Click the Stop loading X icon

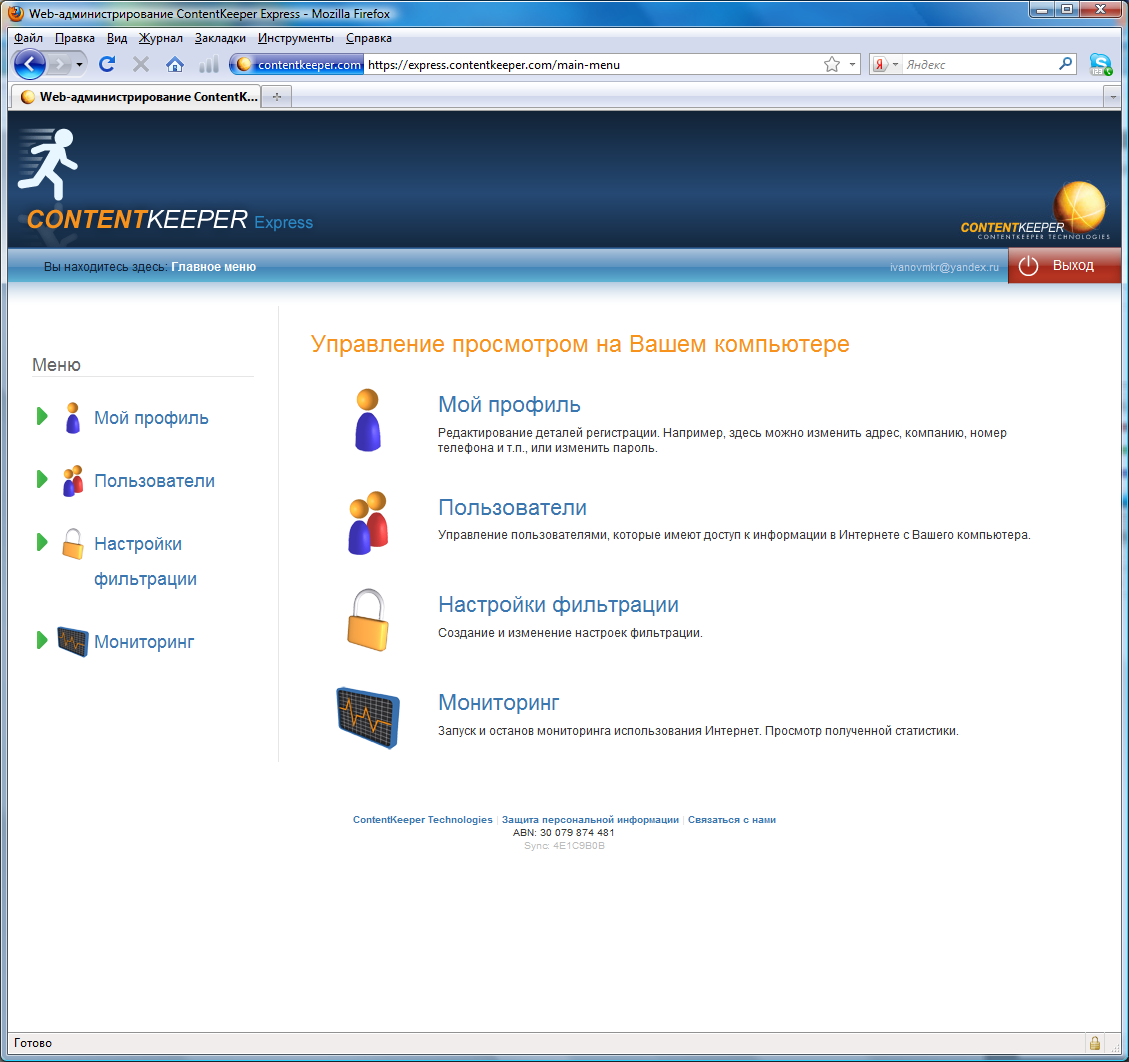coord(141,65)
